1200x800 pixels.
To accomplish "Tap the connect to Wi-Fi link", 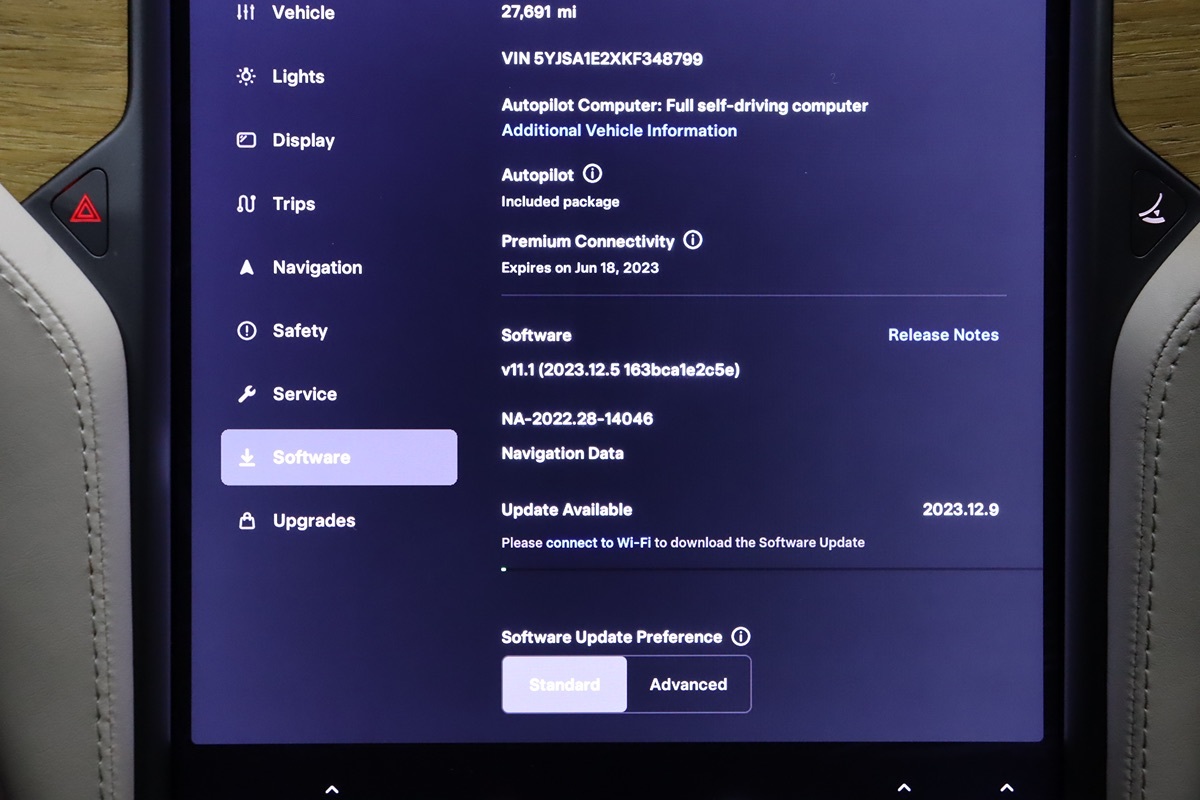I will click(x=598, y=542).
